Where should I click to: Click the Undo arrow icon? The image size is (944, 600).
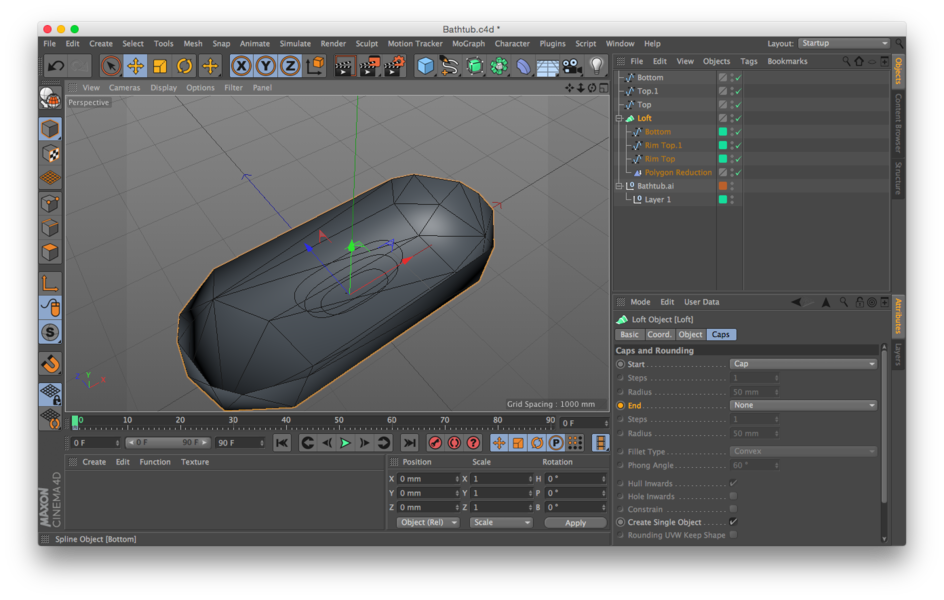click(x=56, y=66)
